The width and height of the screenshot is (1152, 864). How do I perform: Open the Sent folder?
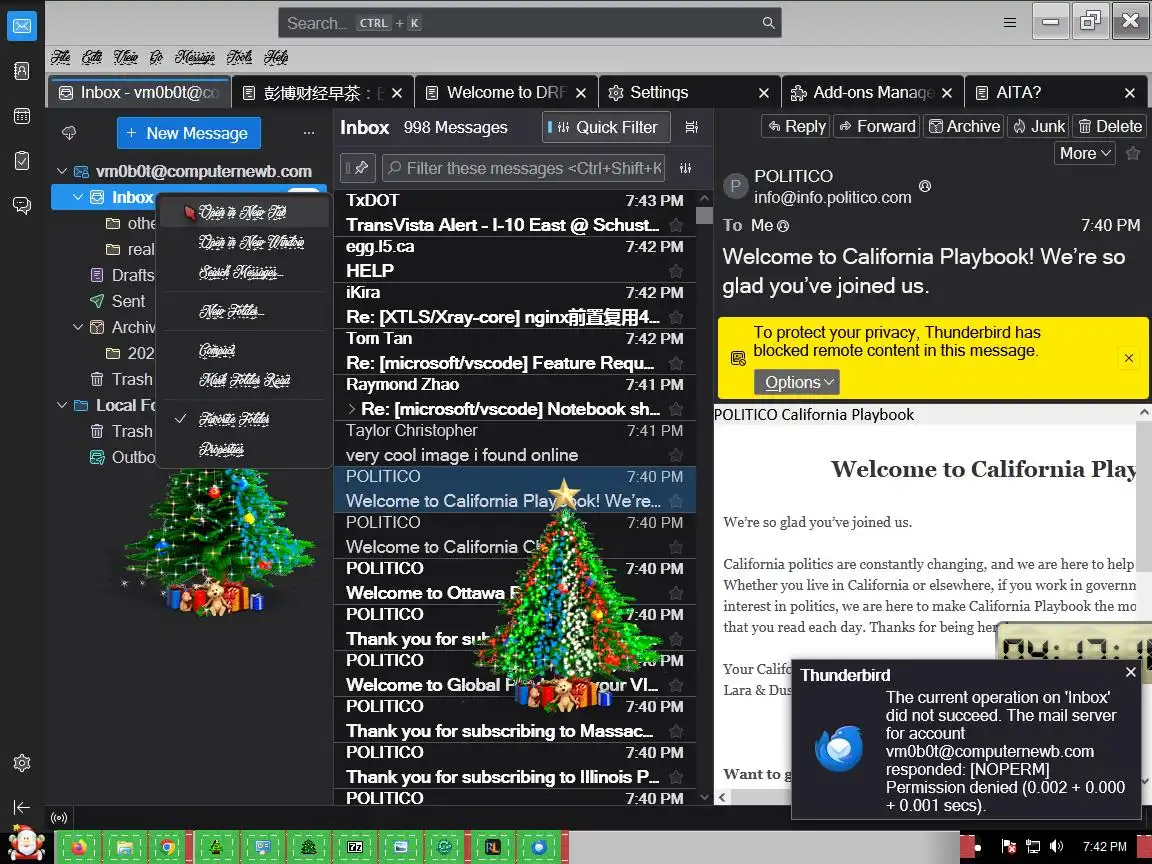[x=129, y=301]
